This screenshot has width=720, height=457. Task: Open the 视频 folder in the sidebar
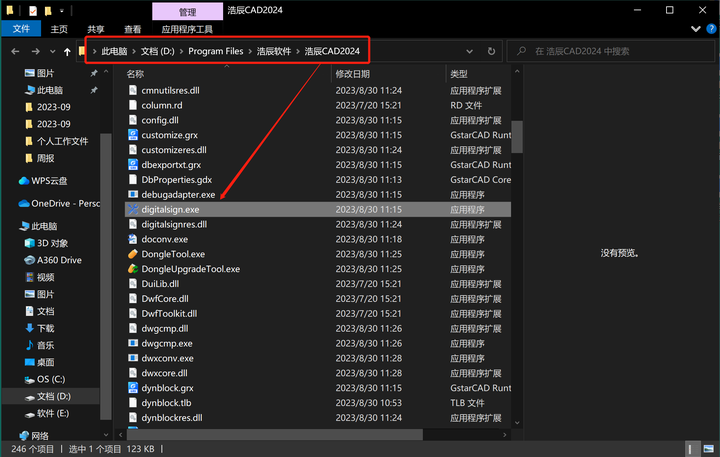(x=39, y=277)
